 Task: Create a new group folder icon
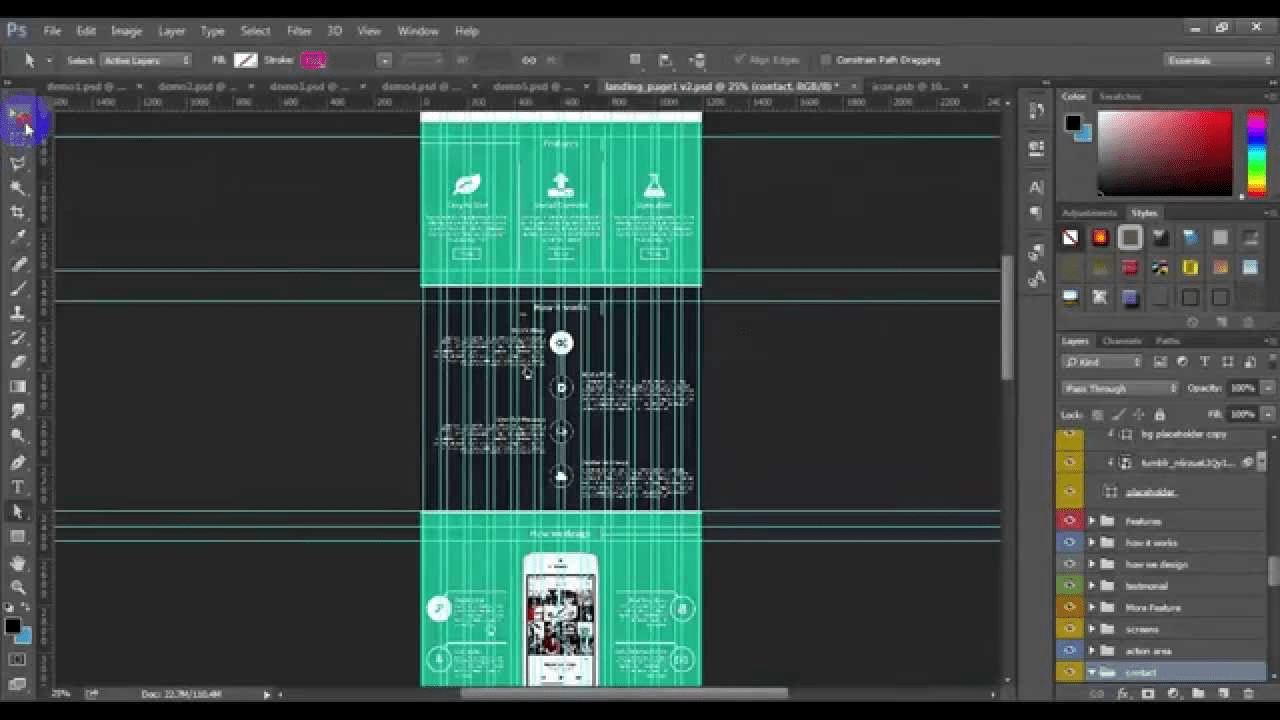(1198, 693)
